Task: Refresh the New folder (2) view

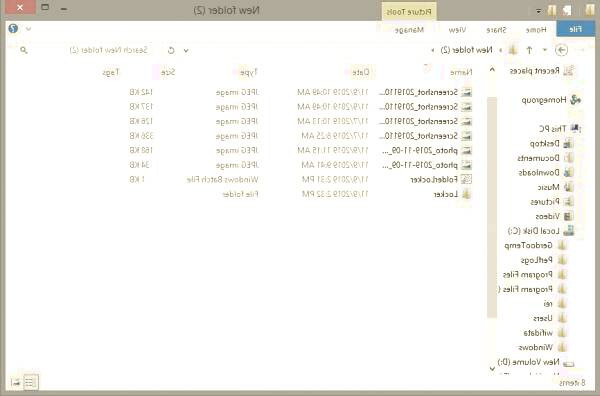Action: point(171,50)
